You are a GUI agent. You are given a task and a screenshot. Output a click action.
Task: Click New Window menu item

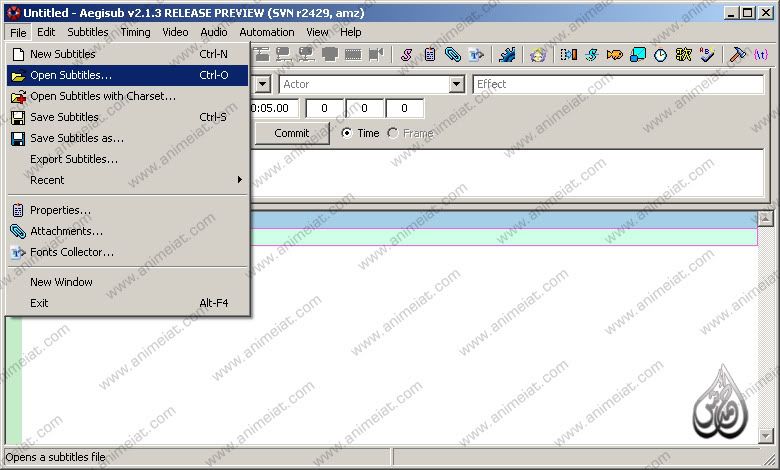(127, 282)
